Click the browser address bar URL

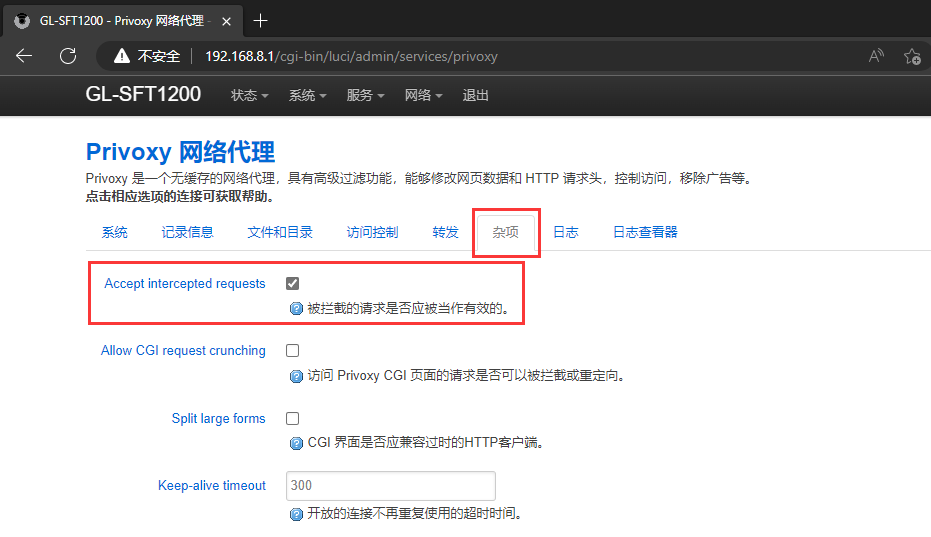pos(352,56)
